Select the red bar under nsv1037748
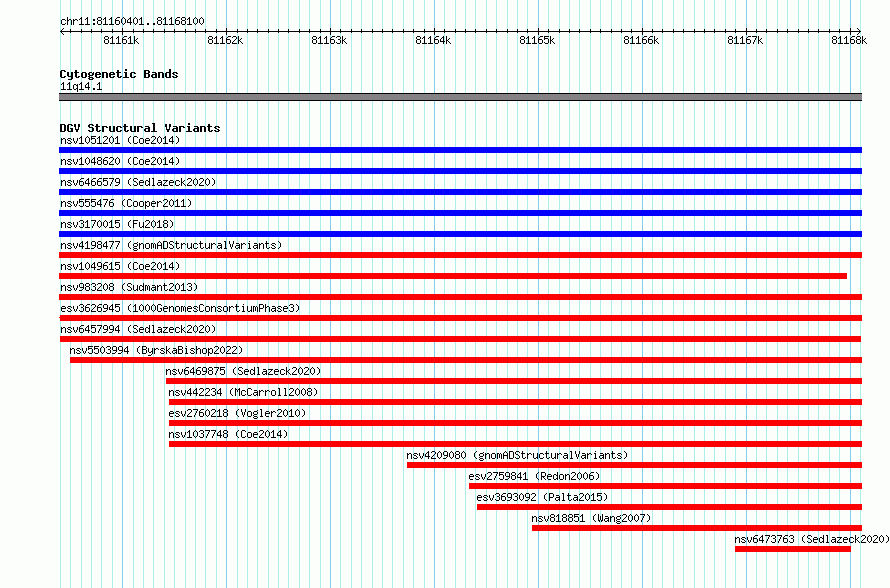Viewport: 890px width, 588px height. click(x=515, y=444)
